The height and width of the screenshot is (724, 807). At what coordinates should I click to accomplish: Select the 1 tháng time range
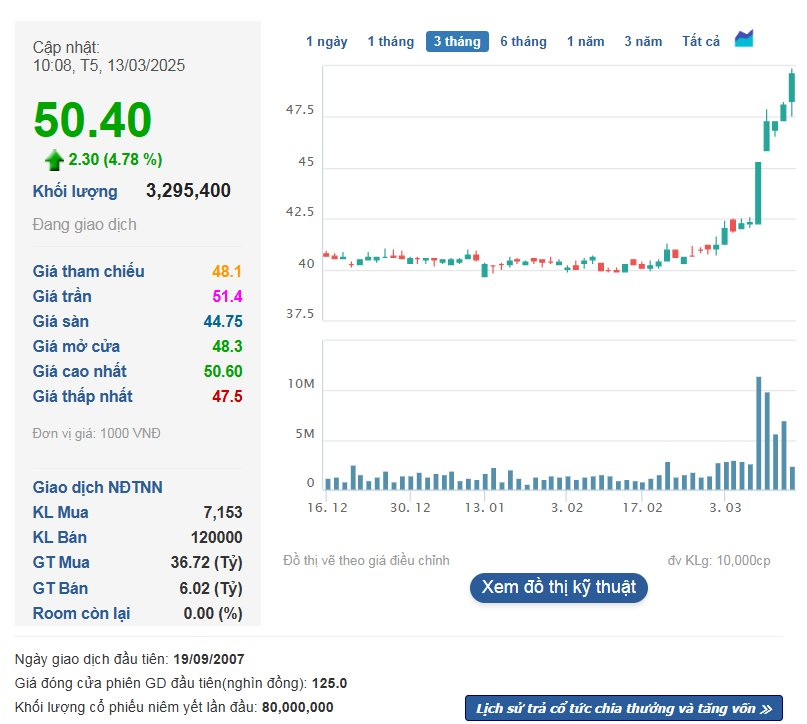(x=390, y=41)
